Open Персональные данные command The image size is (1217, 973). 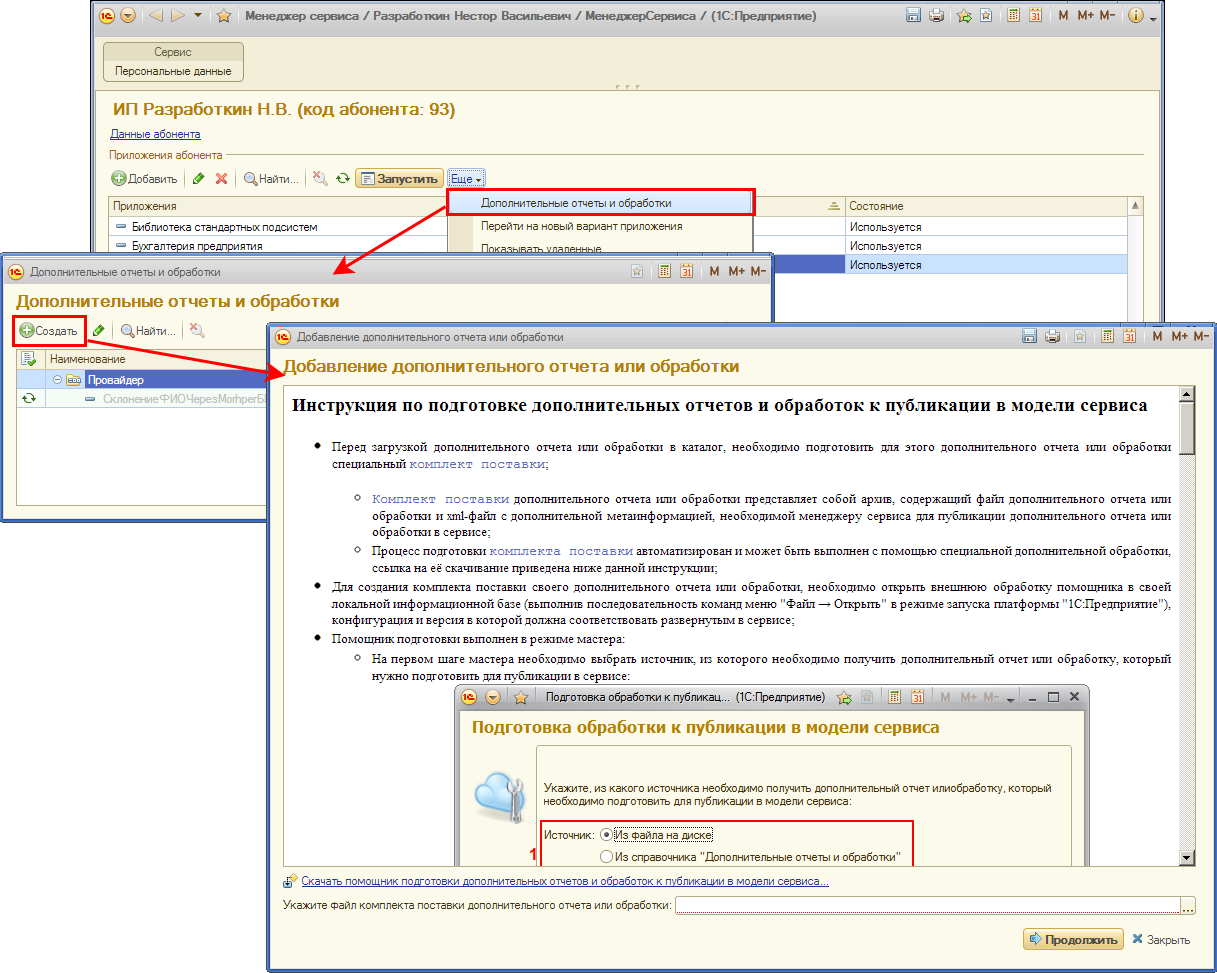pyautogui.click(x=173, y=71)
